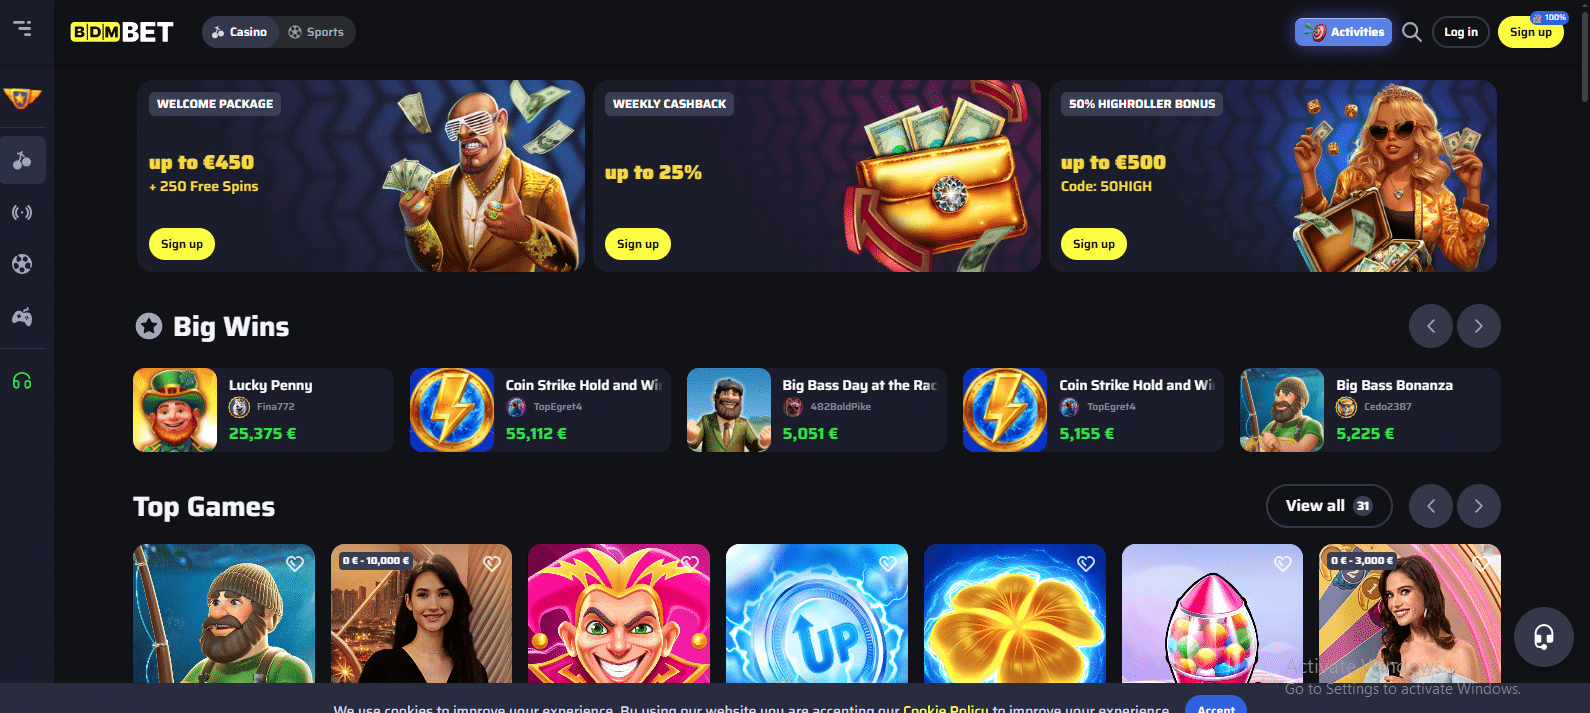Click View all Top Games button
Screen dimensions: 1590x713
click(1329, 506)
